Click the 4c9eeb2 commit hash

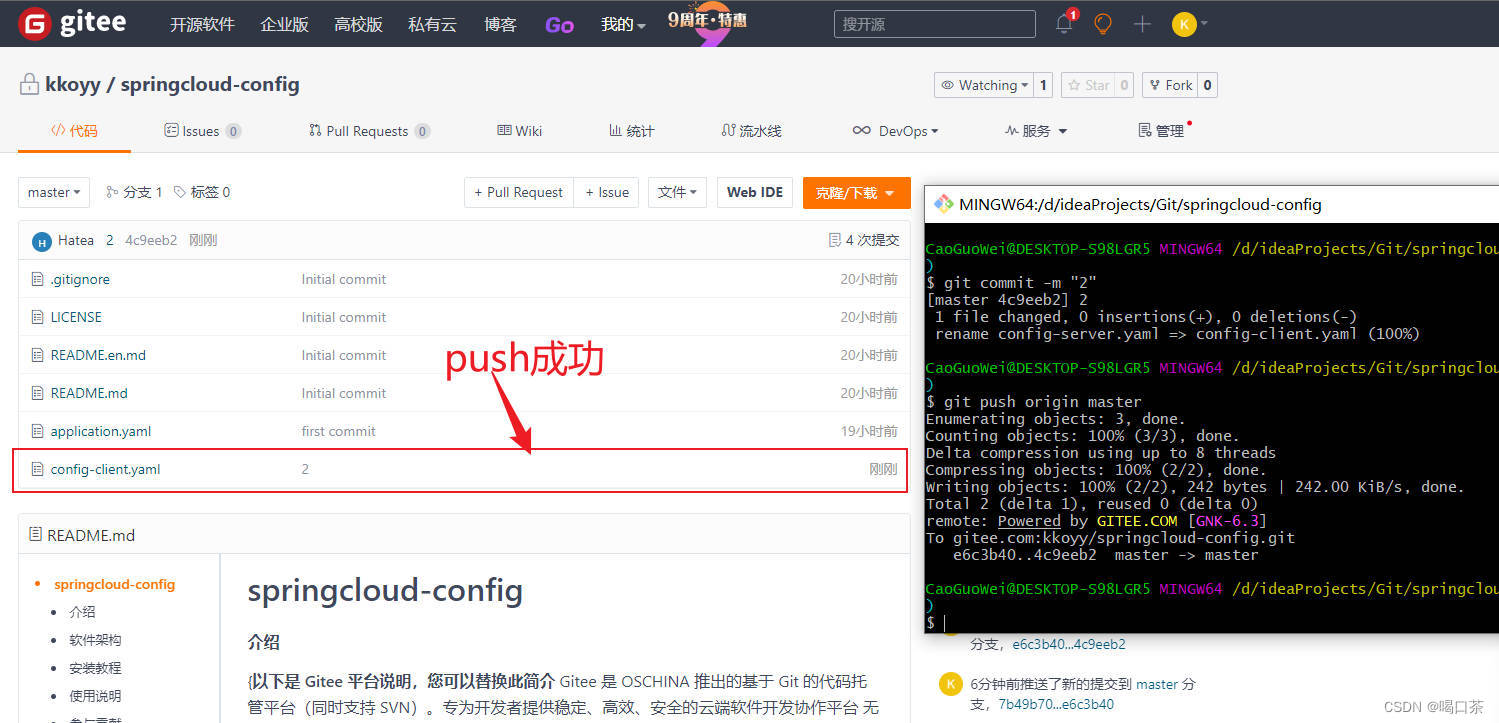point(151,241)
